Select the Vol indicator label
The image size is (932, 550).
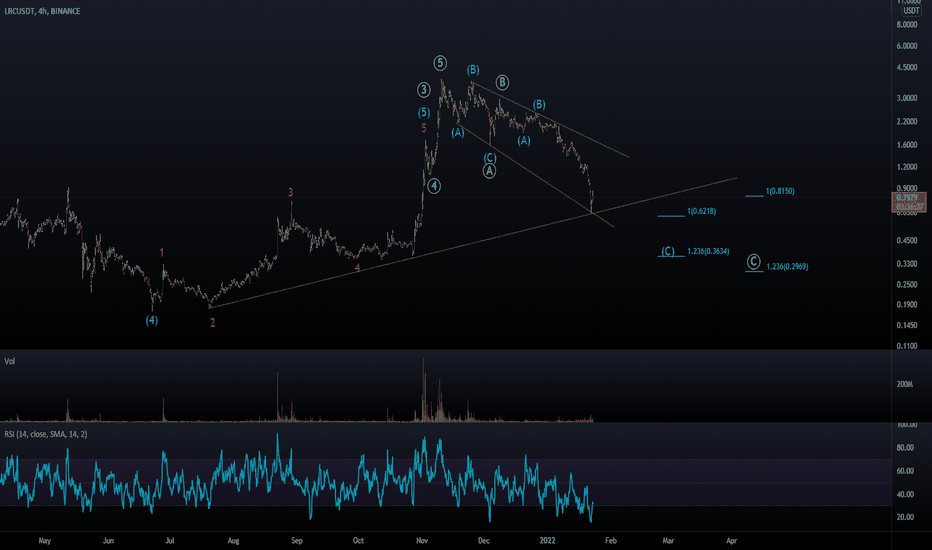pyautogui.click(x=10, y=362)
